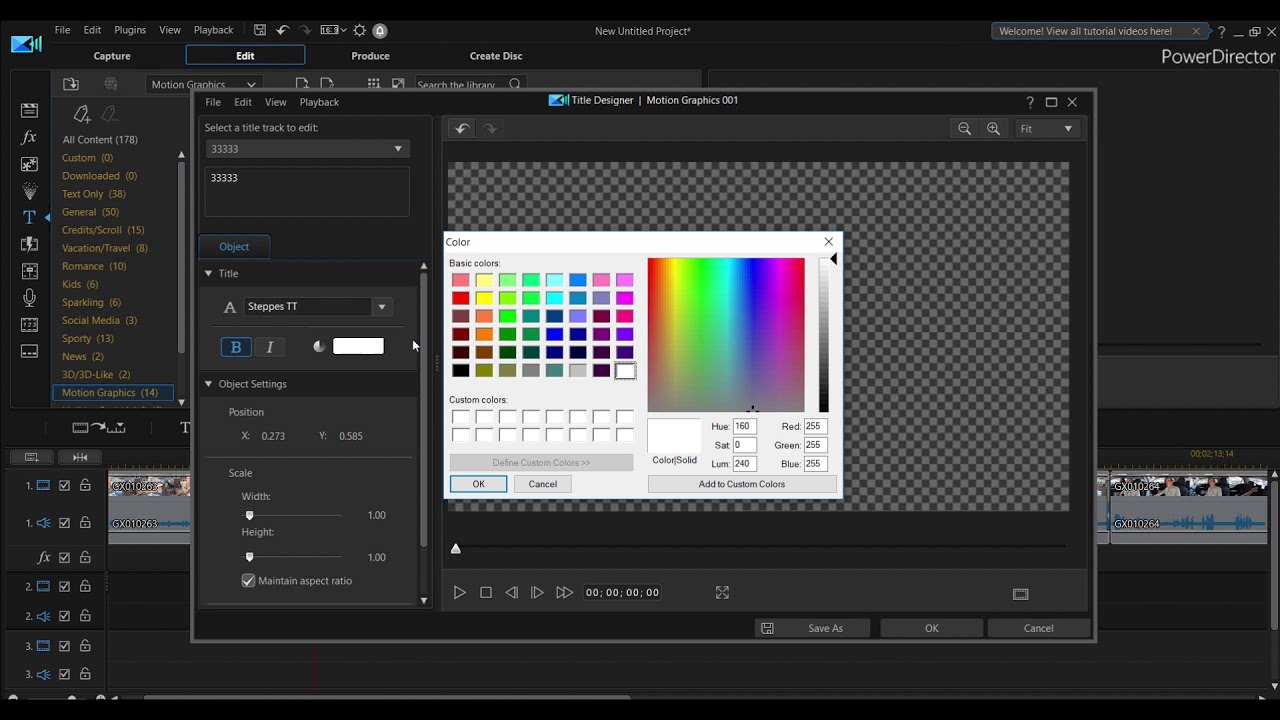Toggle Bold text formatting
The width and height of the screenshot is (1280, 720).
(x=236, y=347)
